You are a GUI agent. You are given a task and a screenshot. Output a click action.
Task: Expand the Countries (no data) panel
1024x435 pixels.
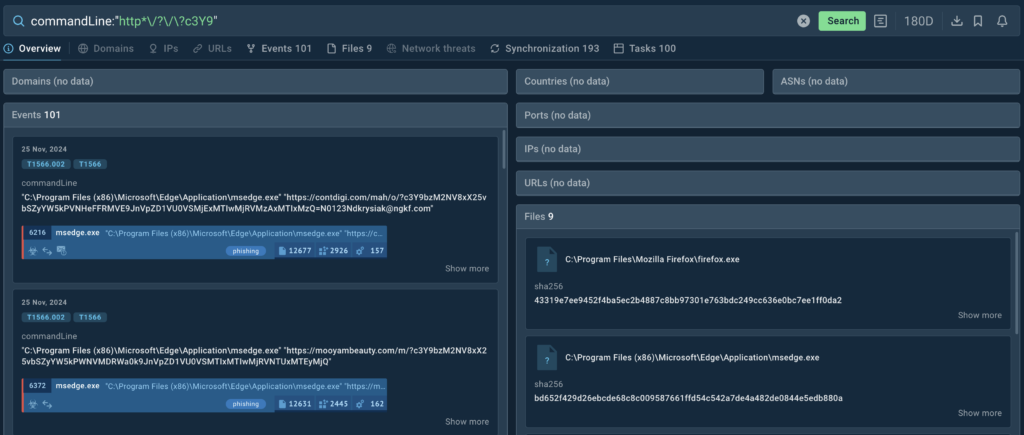640,81
